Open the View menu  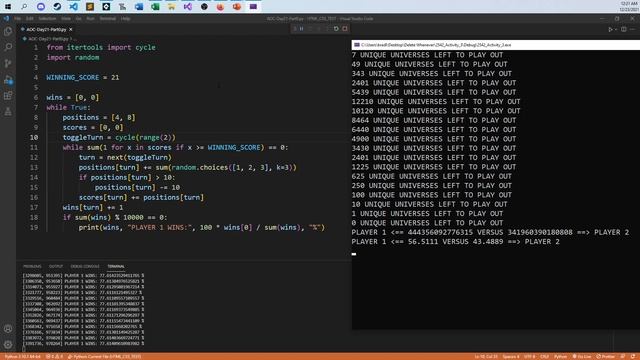click(66, 18)
